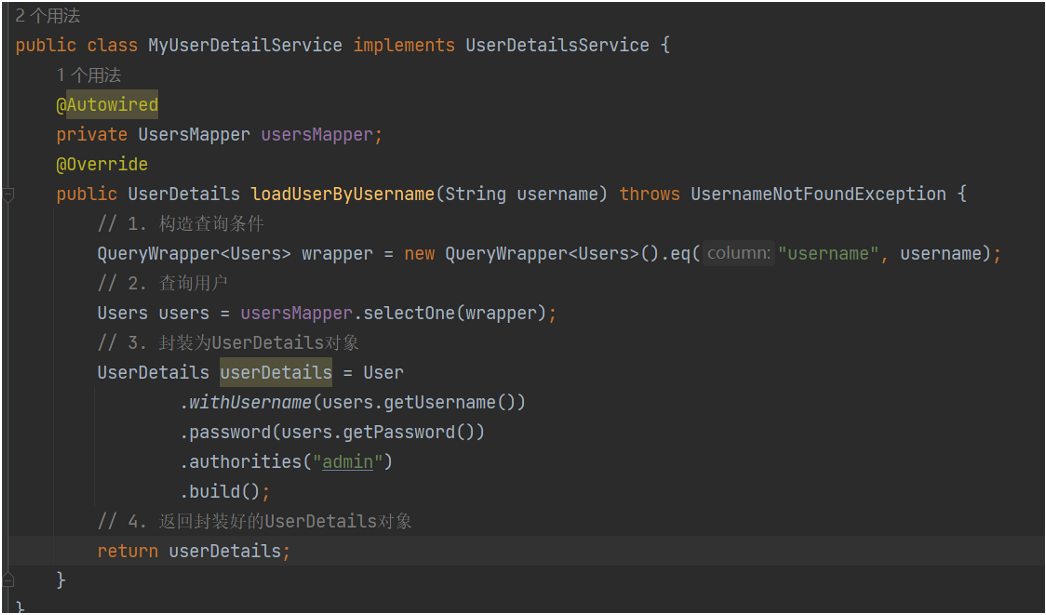The image size is (1046, 615).
Task: Collapse method with fold marker beside loadUserByUsername
Action: pyautogui.click(x=8, y=195)
